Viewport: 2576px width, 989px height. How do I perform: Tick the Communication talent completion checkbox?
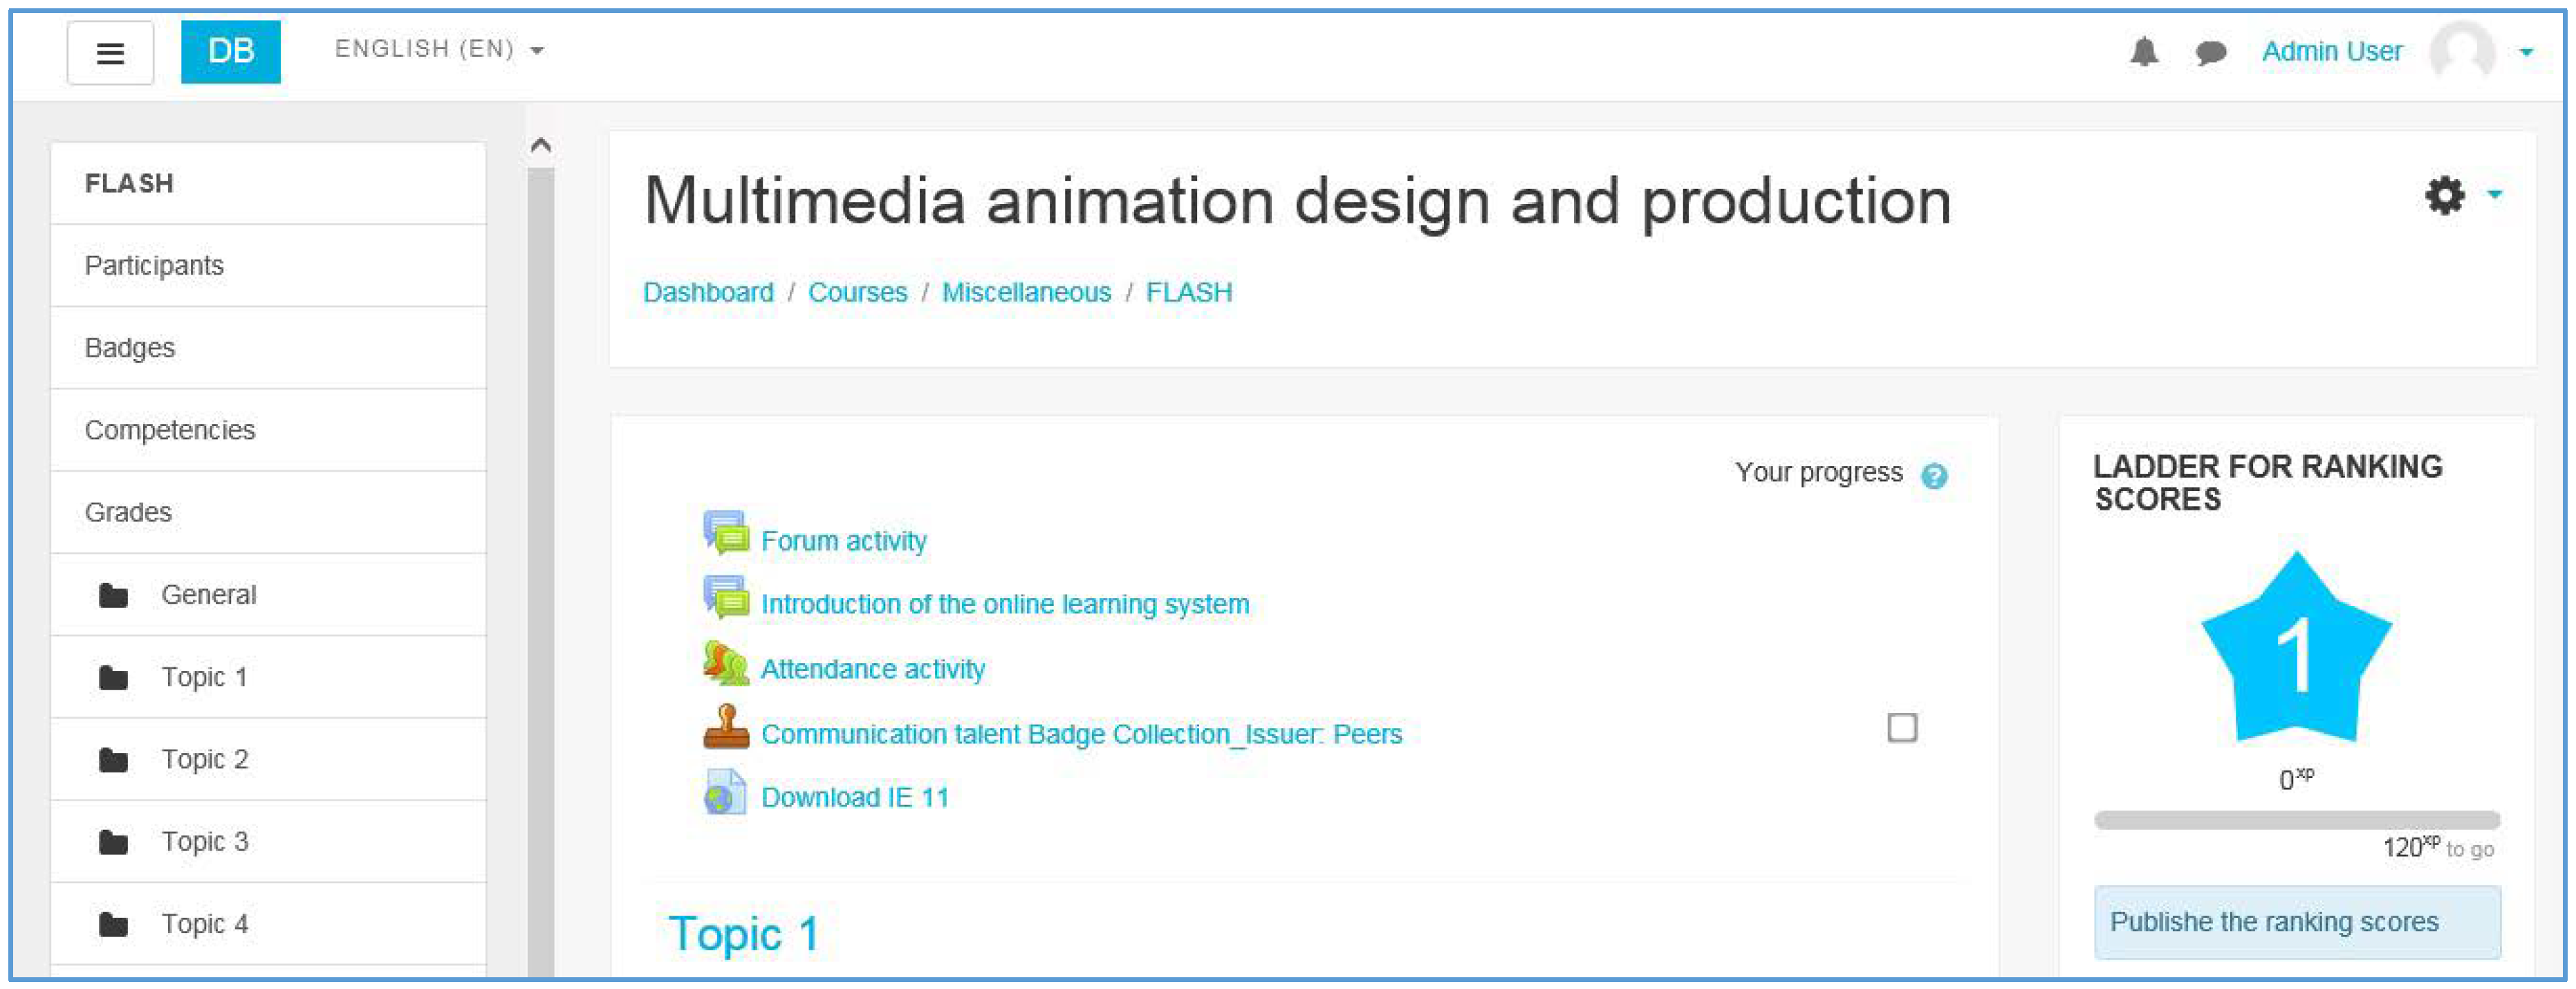point(1902,728)
